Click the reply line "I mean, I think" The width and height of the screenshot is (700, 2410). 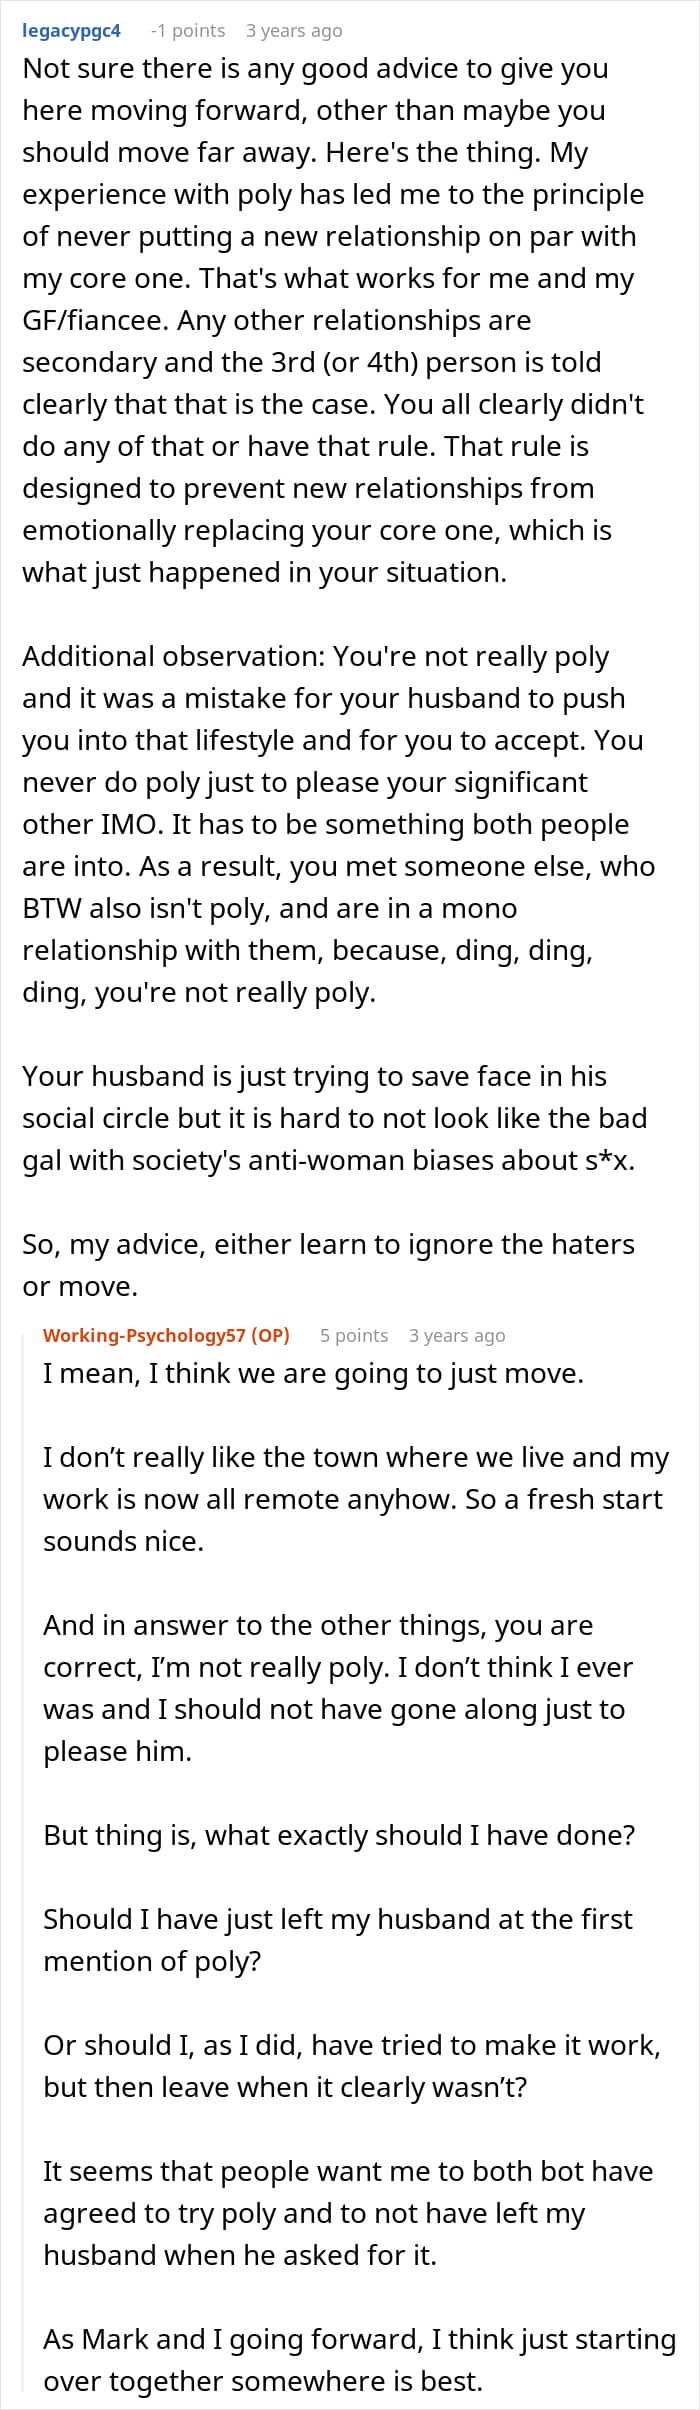pos(313,1373)
